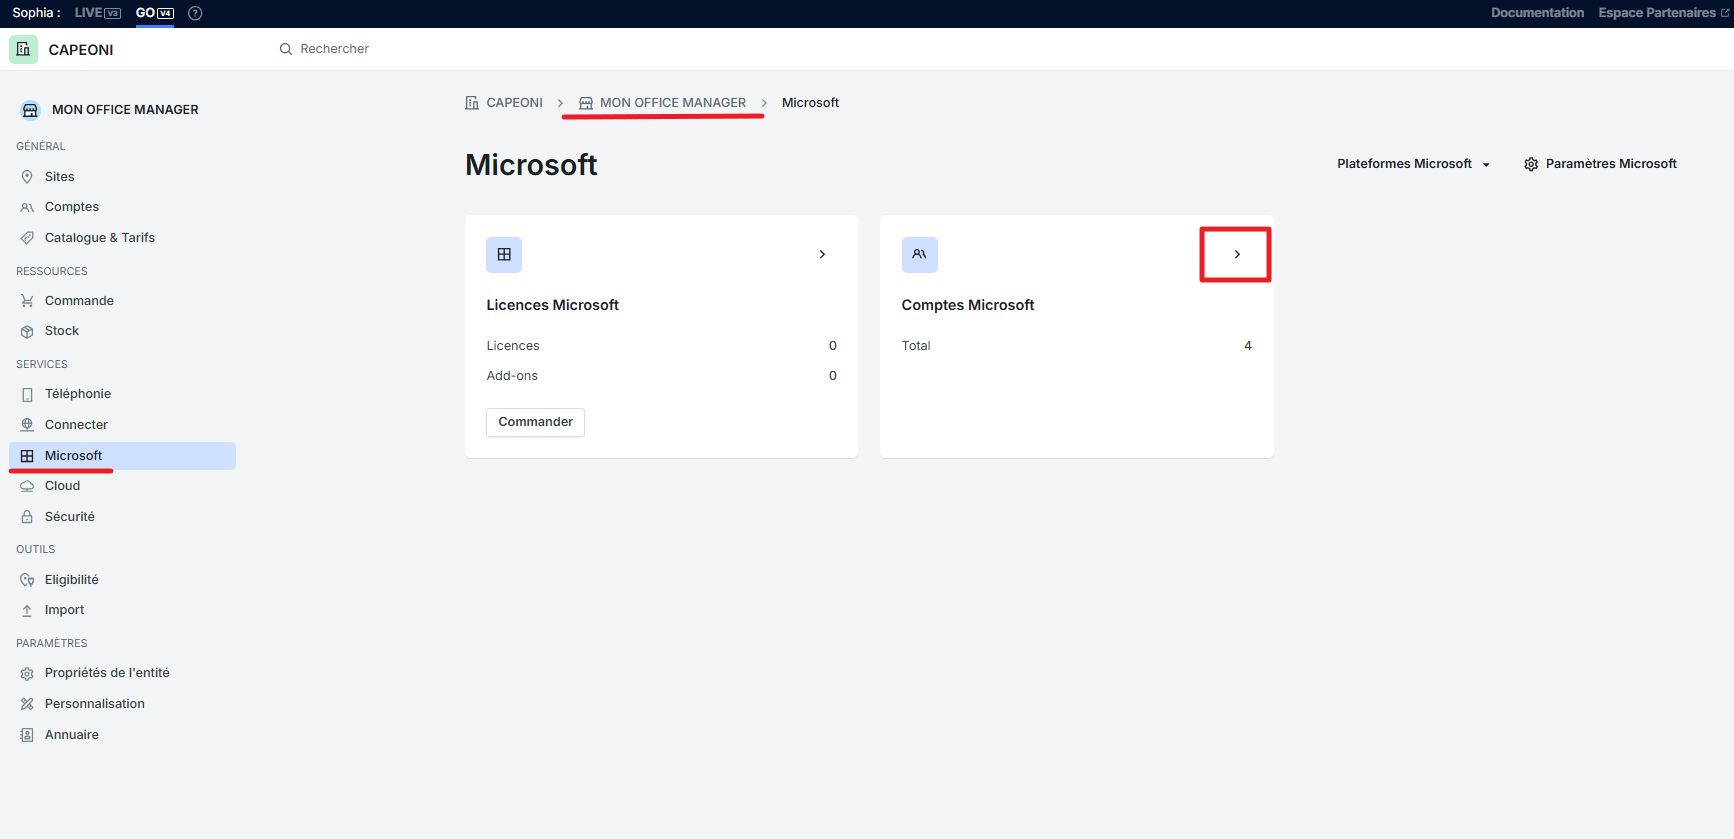Viewport: 1734px width, 839px height.
Task: Click the Comptes people icon in sidebar
Action: point(27,207)
